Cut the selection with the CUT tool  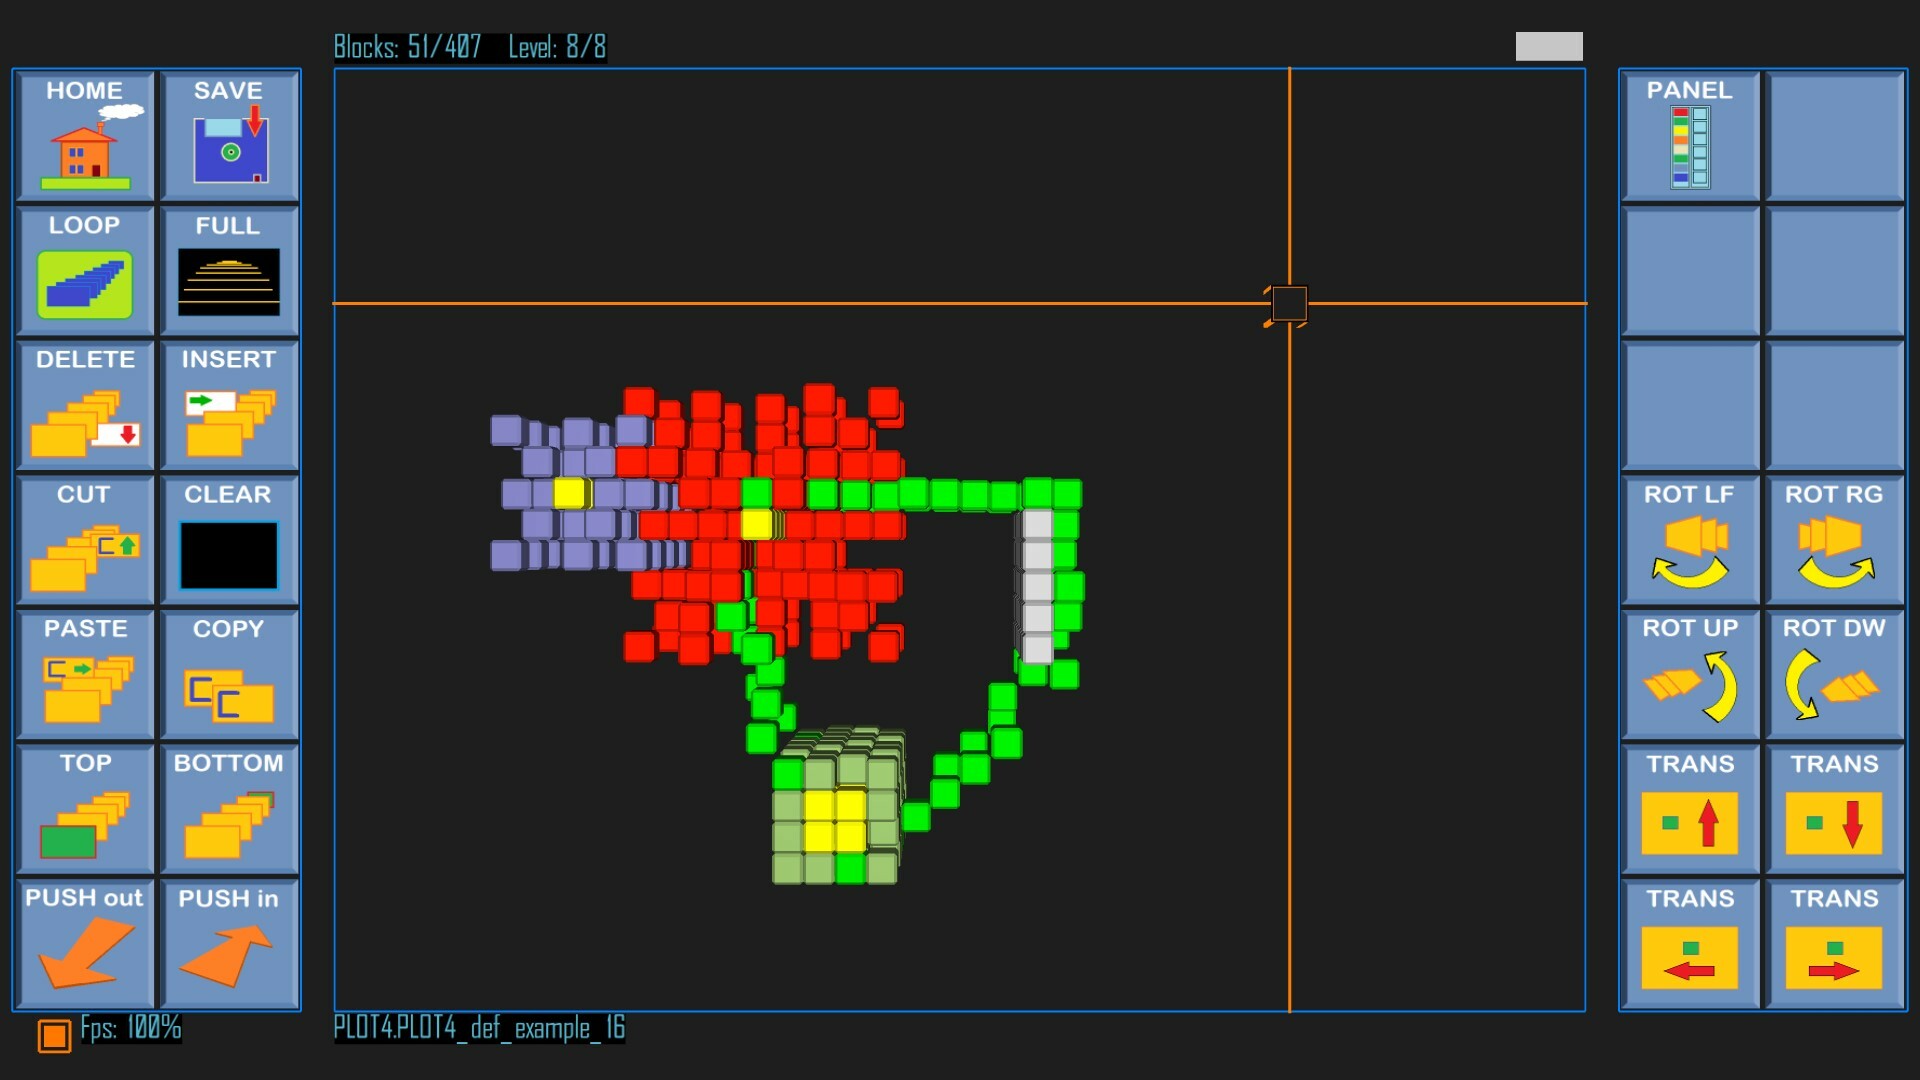84,541
